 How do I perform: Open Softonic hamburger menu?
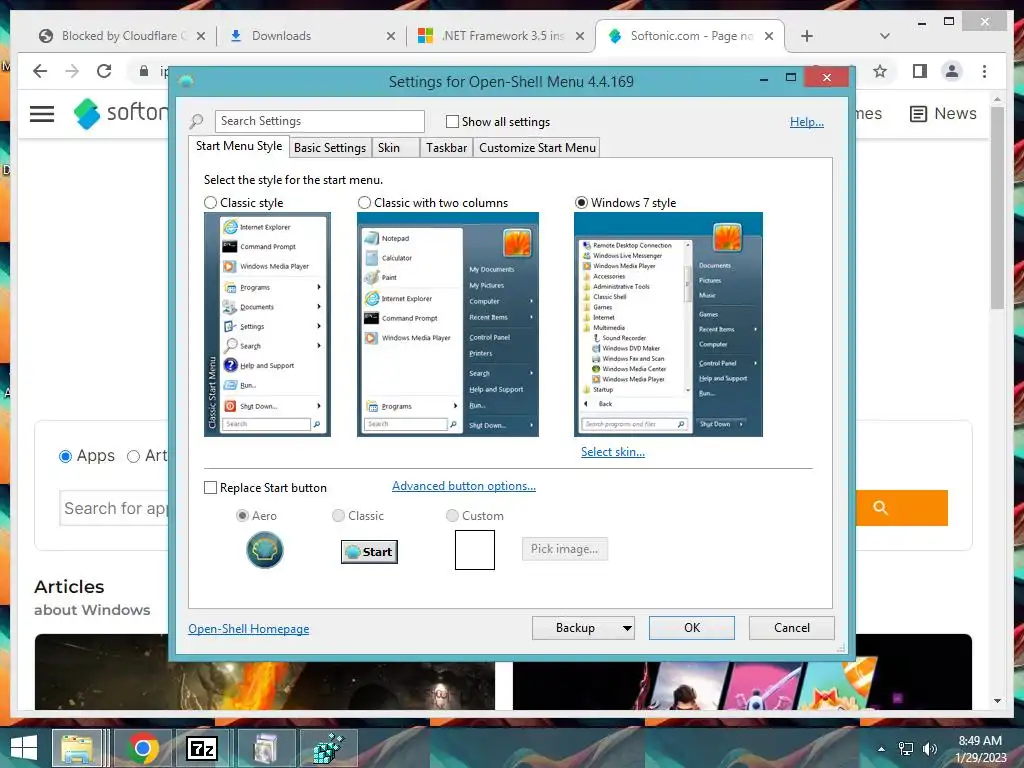42,114
